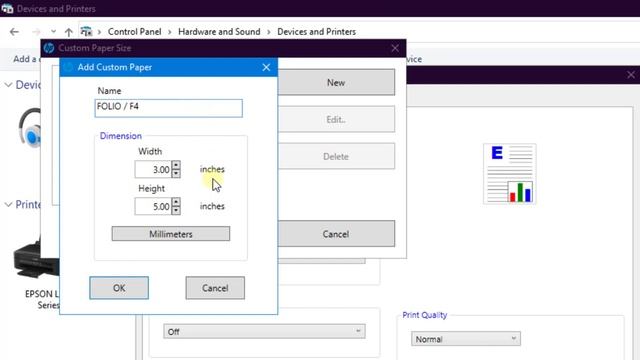Image resolution: width=640 pixels, height=360 pixels.
Task: Click the Dimension group label
Action: coord(121,136)
